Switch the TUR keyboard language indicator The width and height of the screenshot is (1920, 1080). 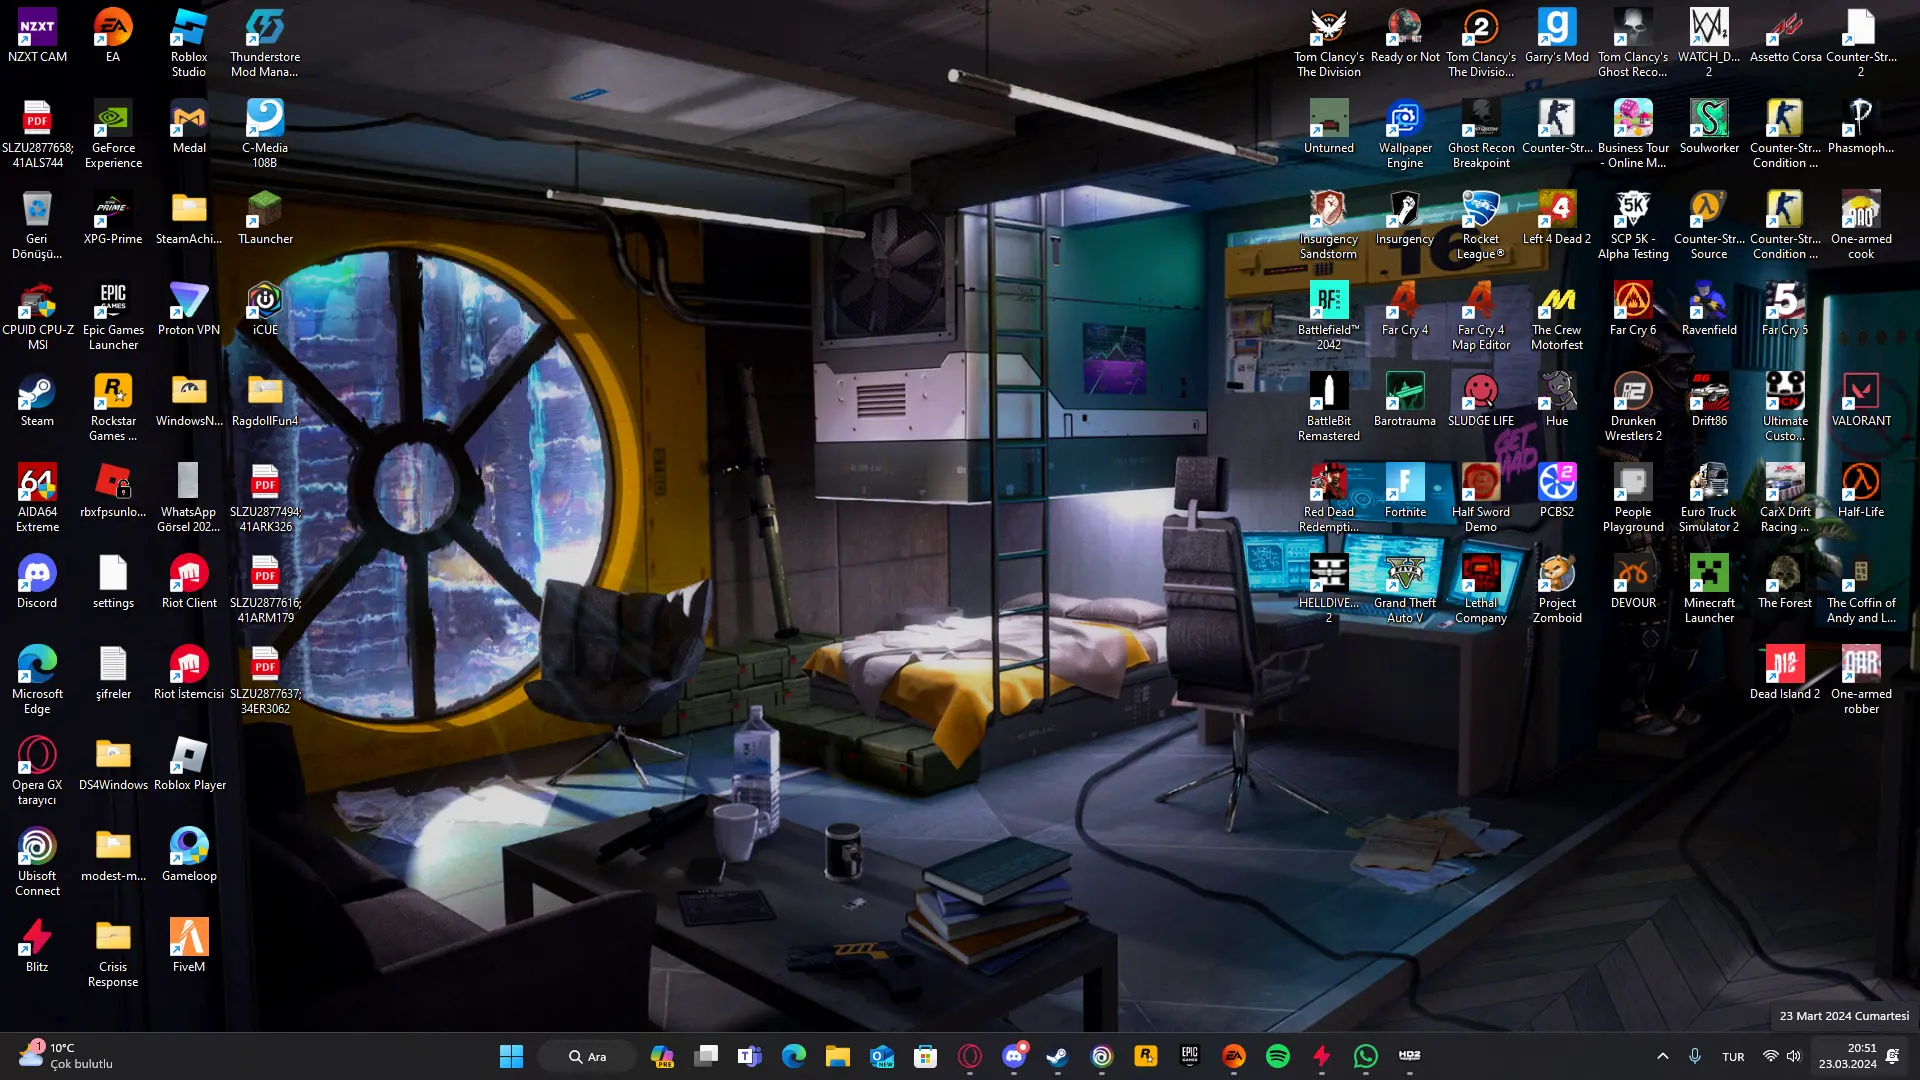(x=1733, y=1057)
